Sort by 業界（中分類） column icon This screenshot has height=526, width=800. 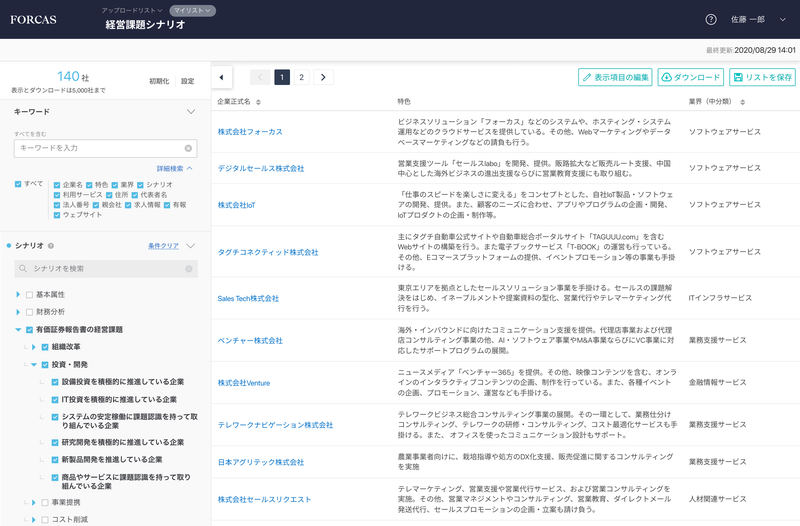click(742, 102)
